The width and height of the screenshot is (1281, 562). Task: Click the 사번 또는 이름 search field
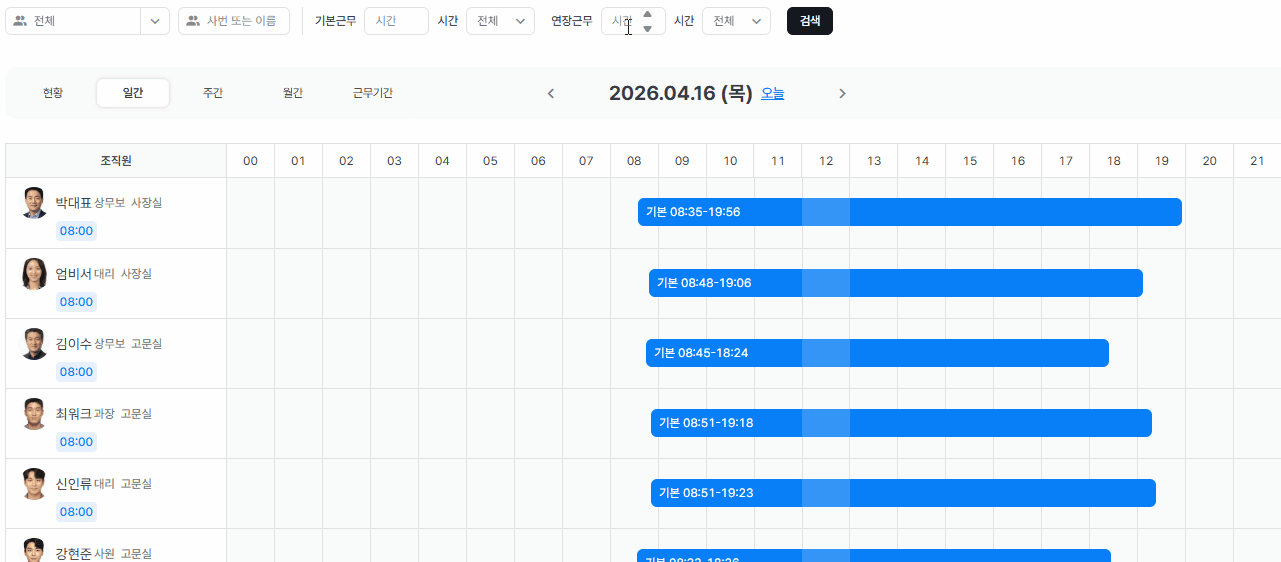[234, 21]
